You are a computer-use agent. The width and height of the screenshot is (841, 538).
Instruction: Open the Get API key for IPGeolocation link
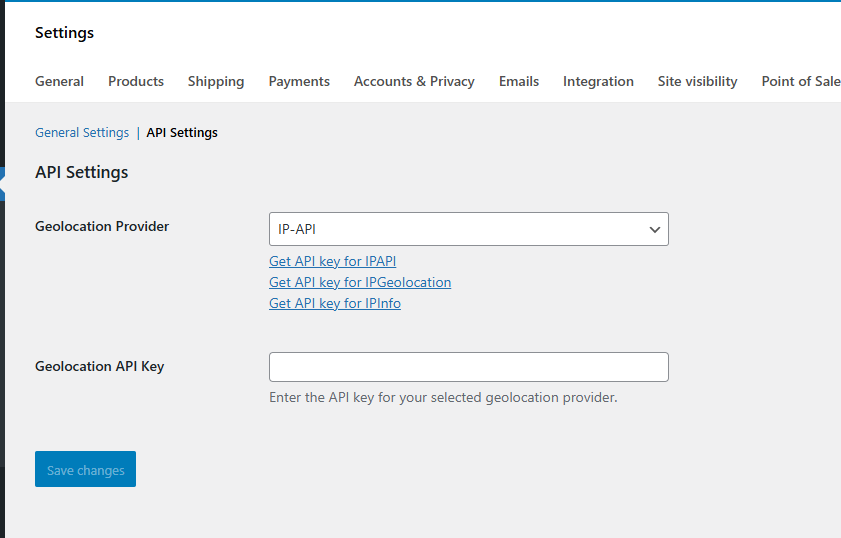click(x=360, y=282)
